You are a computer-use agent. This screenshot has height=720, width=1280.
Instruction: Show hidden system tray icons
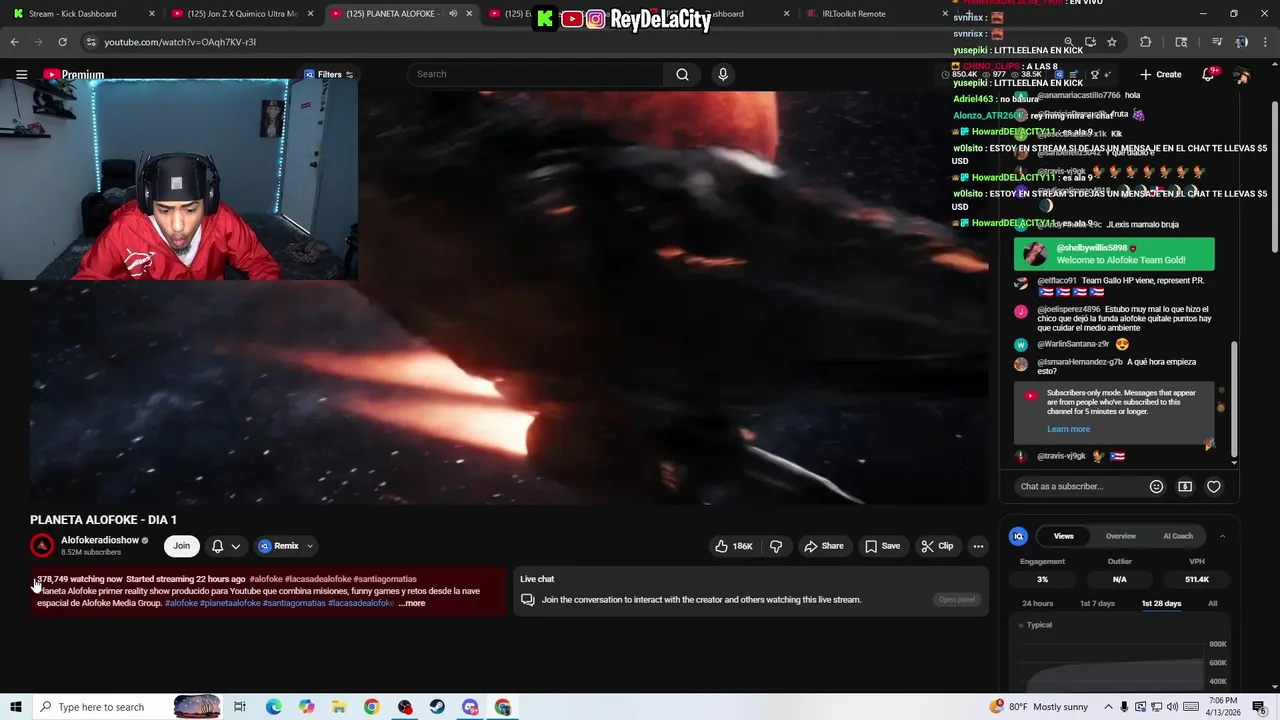pos(1107,707)
